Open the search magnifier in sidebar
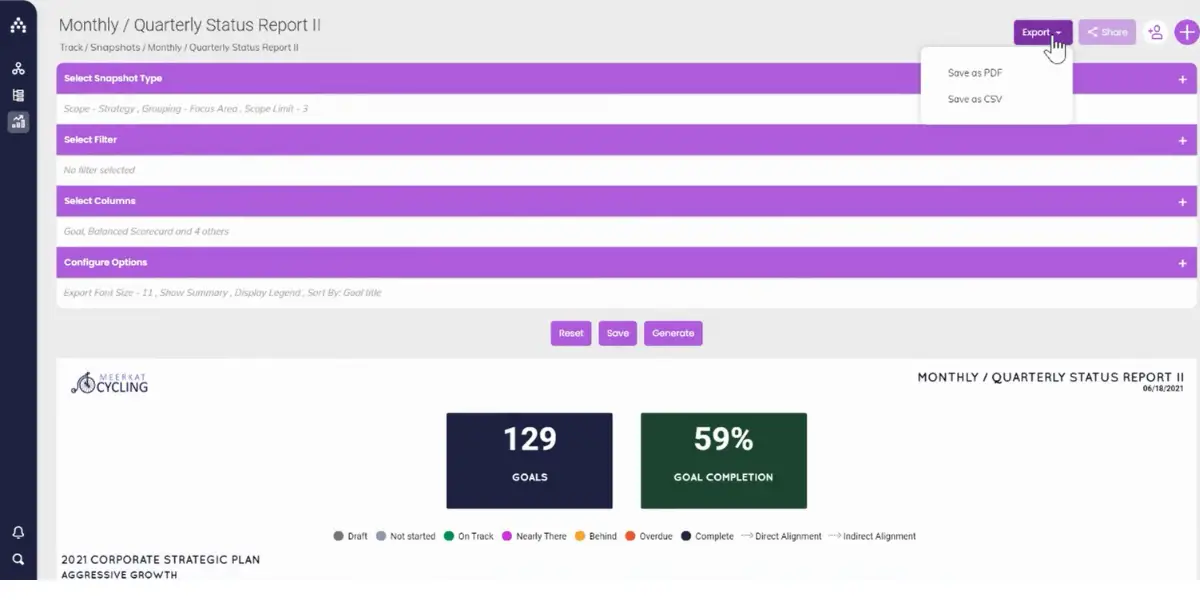This screenshot has height=600, width=1200. [x=18, y=560]
